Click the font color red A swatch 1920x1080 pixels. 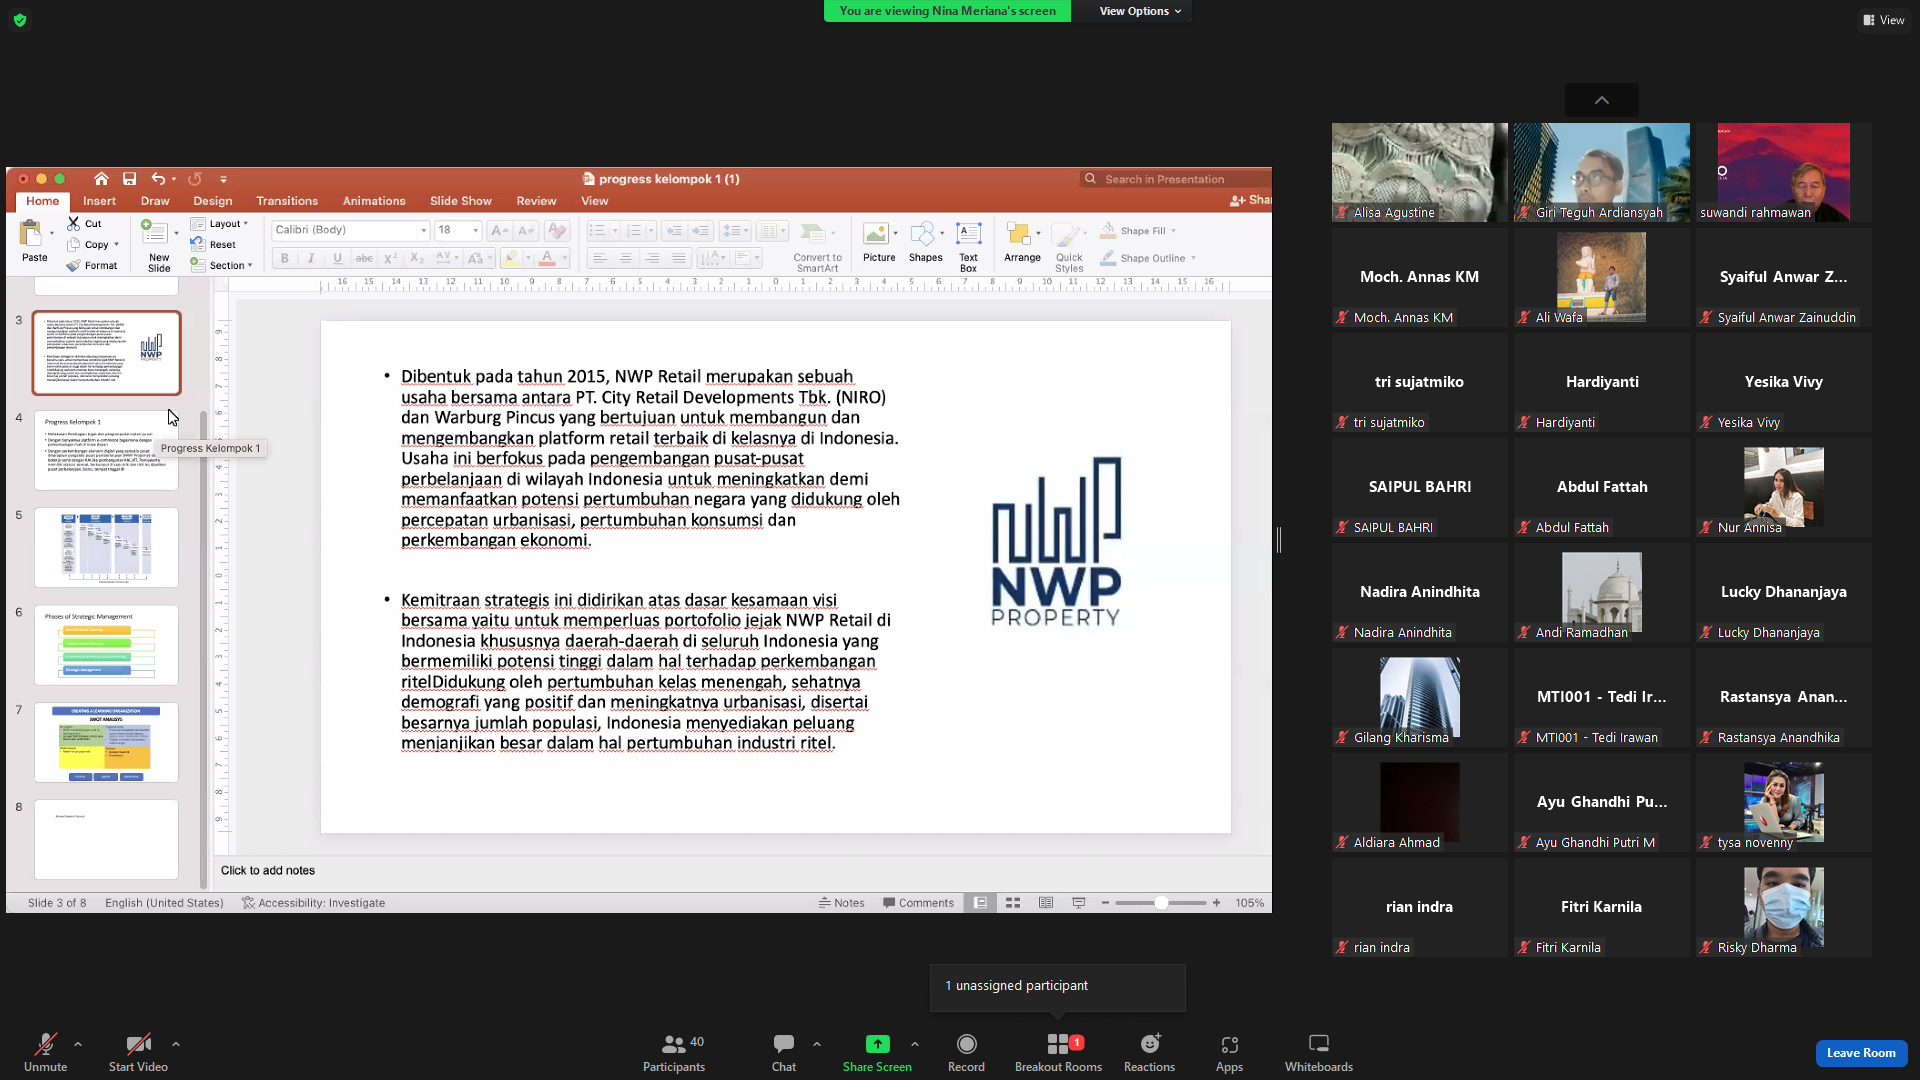tap(547, 258)
